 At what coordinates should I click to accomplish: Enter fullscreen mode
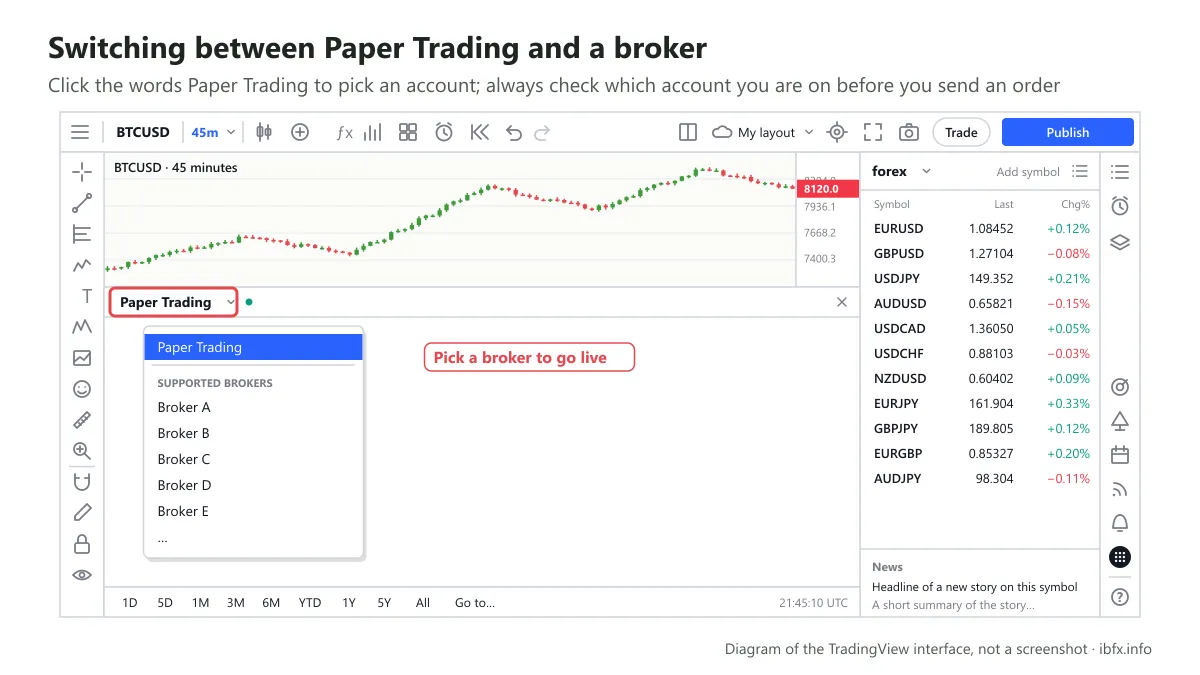click(x=873, y=132)
